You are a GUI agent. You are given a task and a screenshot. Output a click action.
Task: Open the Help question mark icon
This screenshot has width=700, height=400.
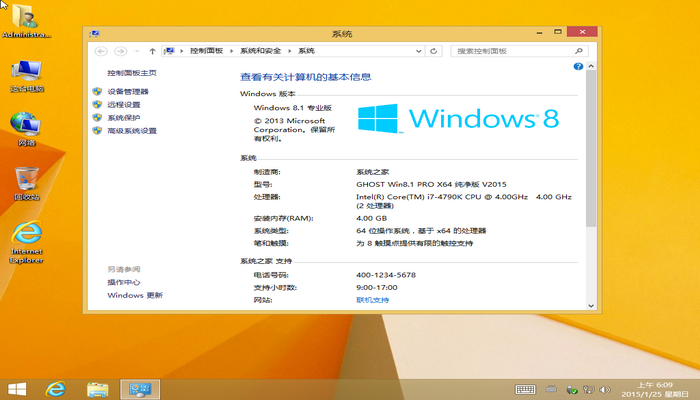click(x=578, y=66)
